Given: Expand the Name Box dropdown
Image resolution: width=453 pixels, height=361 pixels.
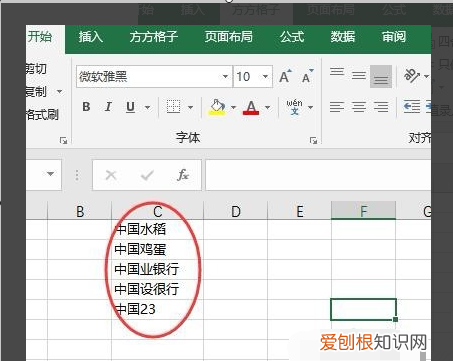Looking at the screenshot, I should [x=50, y=174].
